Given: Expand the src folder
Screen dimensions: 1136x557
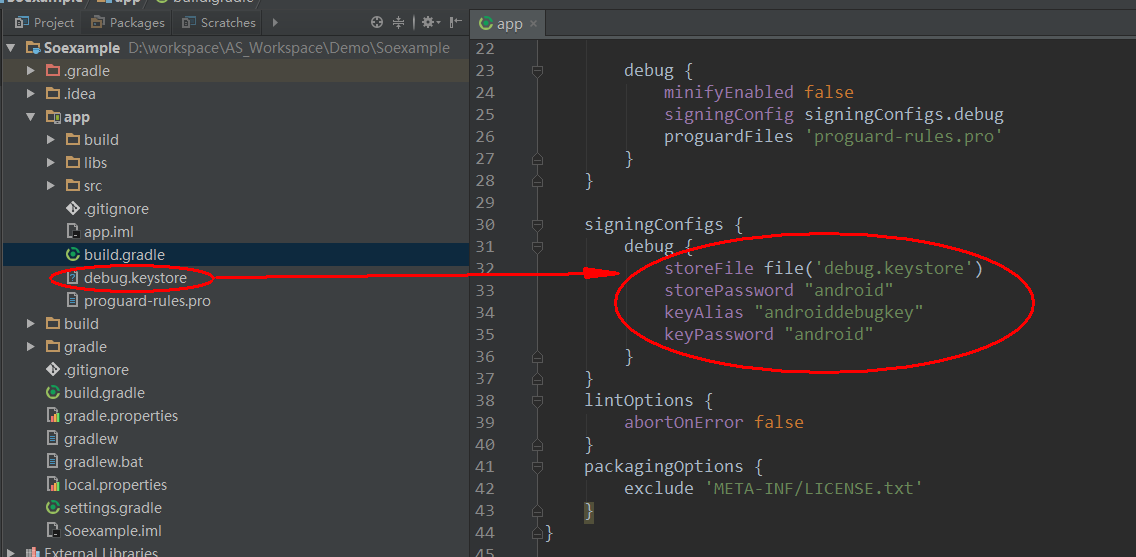Looking at the screenshot, I should coord(51,186).
